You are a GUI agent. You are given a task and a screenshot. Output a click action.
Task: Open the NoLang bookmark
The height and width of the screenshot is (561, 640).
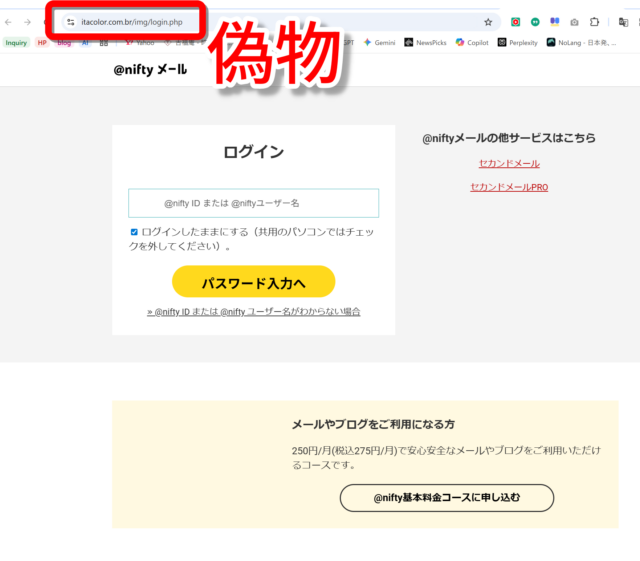click(x=582, y=42)
